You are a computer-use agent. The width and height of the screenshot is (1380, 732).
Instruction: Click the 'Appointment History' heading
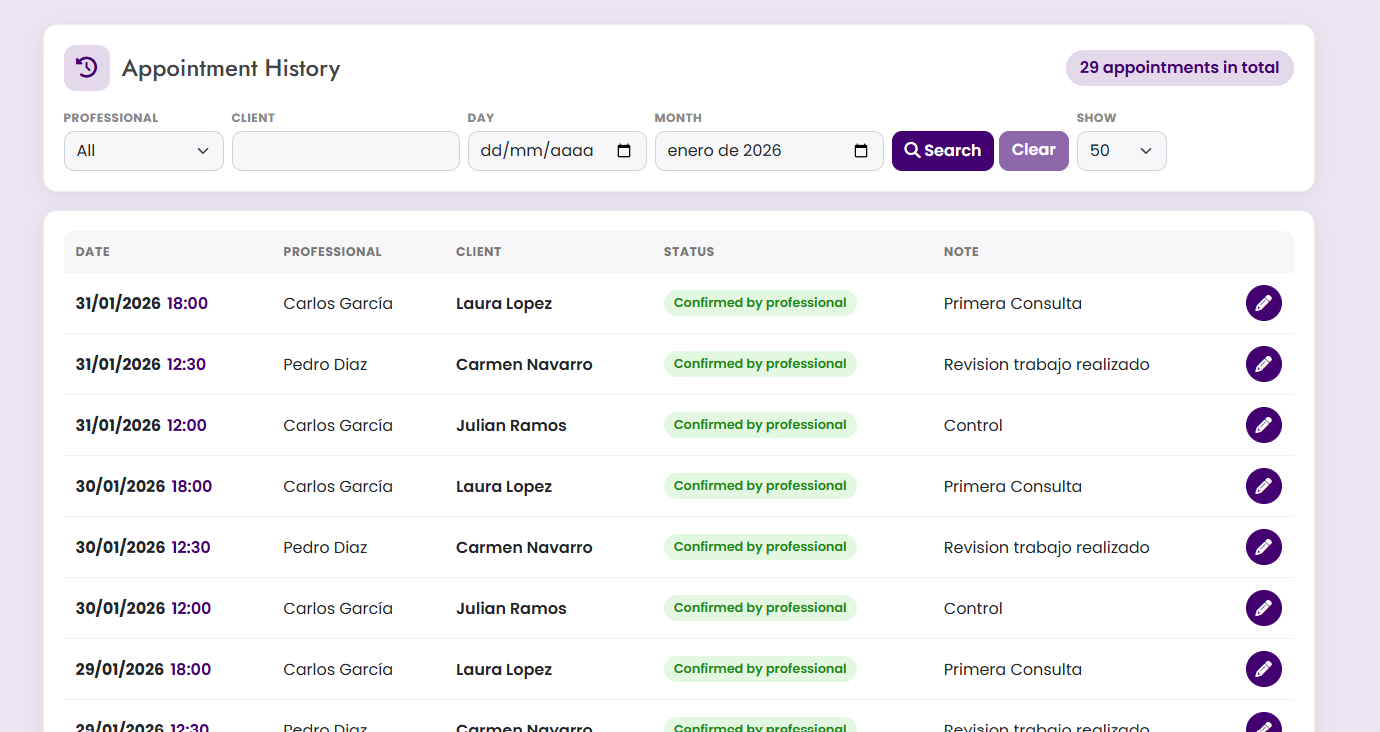pos(231,68)
